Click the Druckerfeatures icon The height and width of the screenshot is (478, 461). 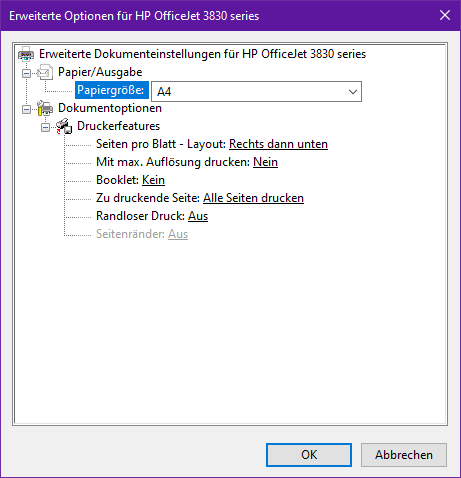(64, 126)
